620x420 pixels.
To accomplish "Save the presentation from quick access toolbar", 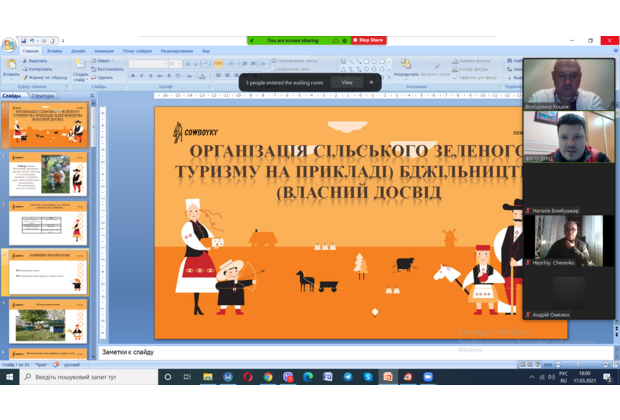I will [24, 41].
